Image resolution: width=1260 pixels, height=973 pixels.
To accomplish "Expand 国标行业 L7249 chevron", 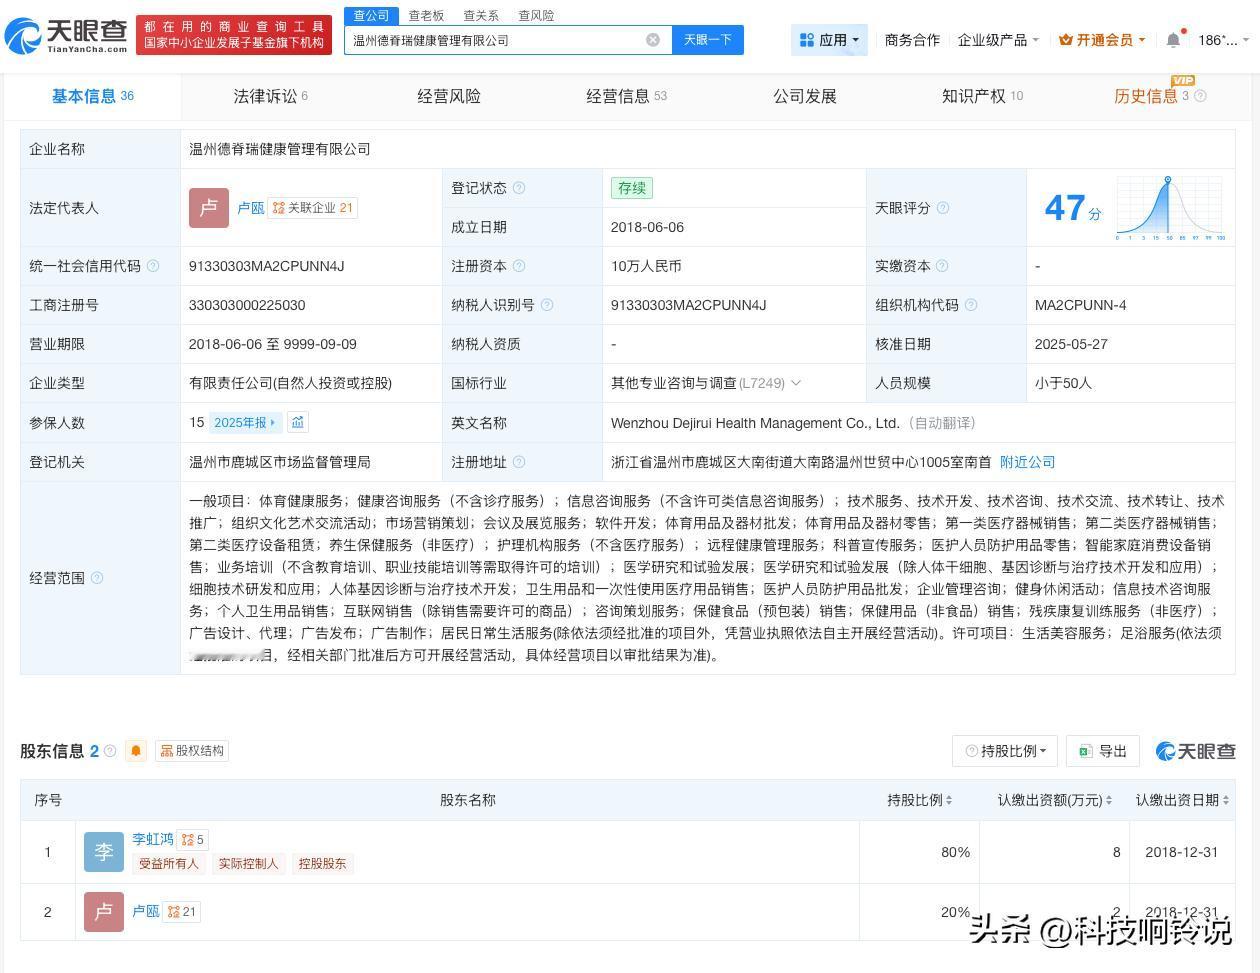I will [796, 383].
